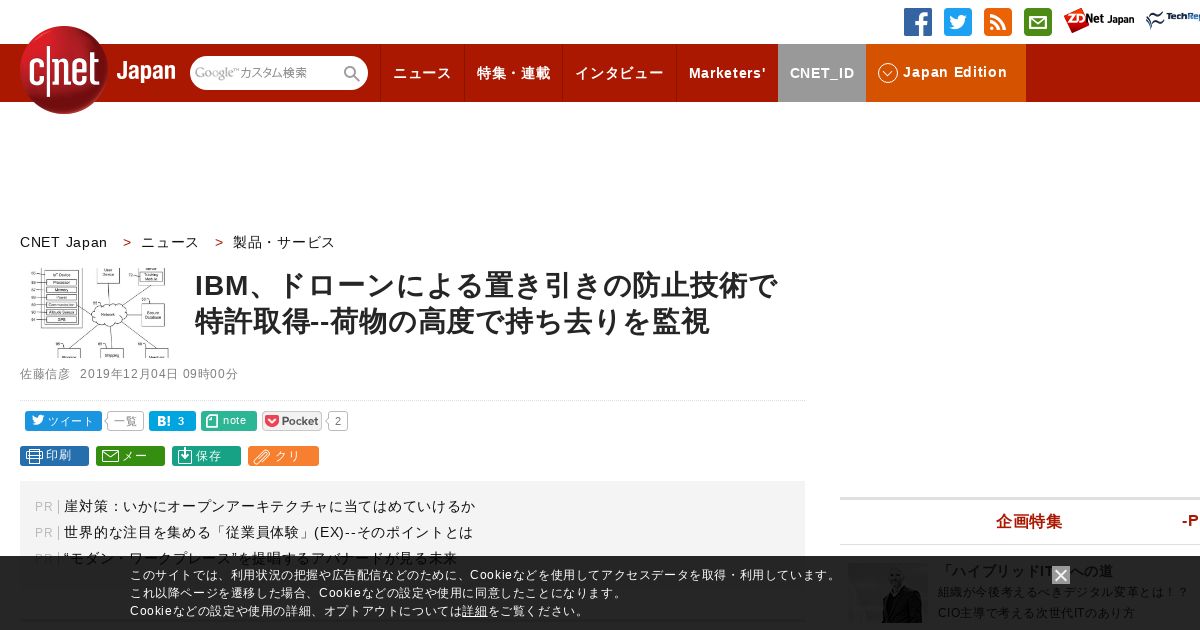This screenshot has height=630, width=1200.
Task: Open the email newsletter icon
Action: coord(1038,22)
